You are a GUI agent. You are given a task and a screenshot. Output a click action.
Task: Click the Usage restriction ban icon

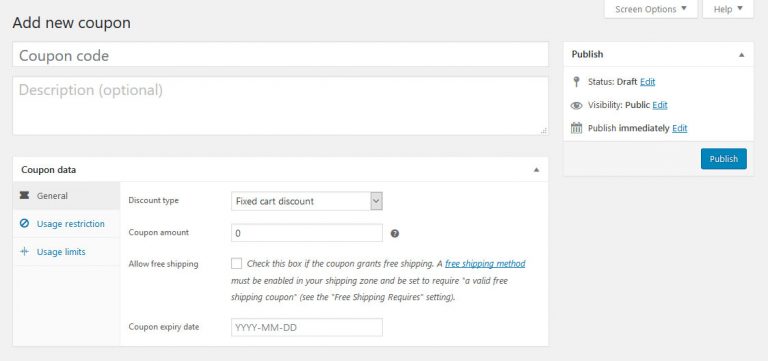[x=24, y=224]
